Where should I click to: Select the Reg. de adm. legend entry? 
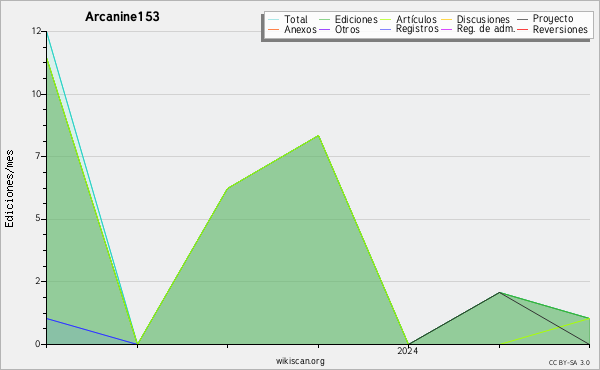[478, 29]
